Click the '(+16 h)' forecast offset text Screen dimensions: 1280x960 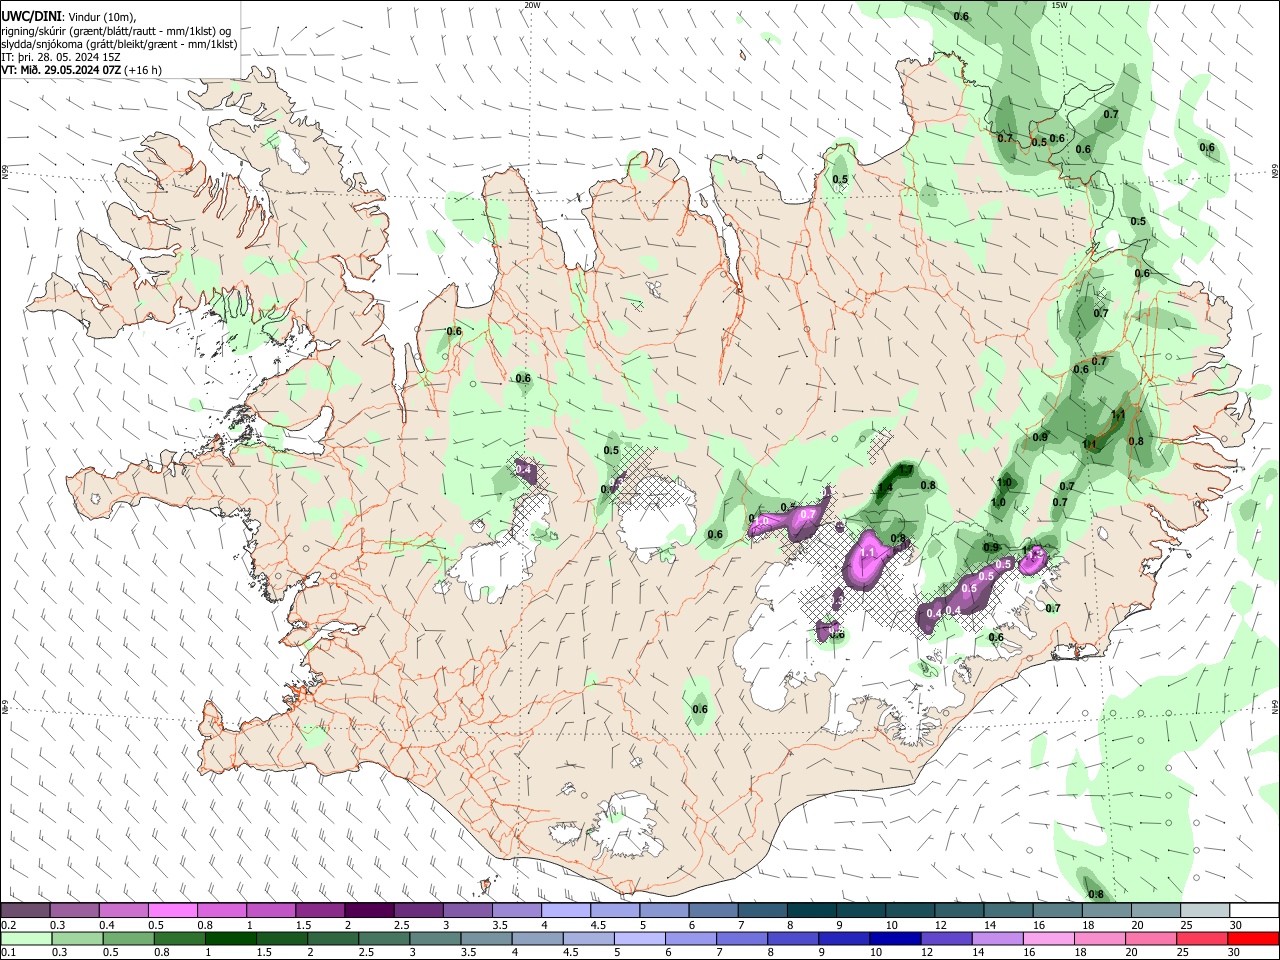(144, 70)
